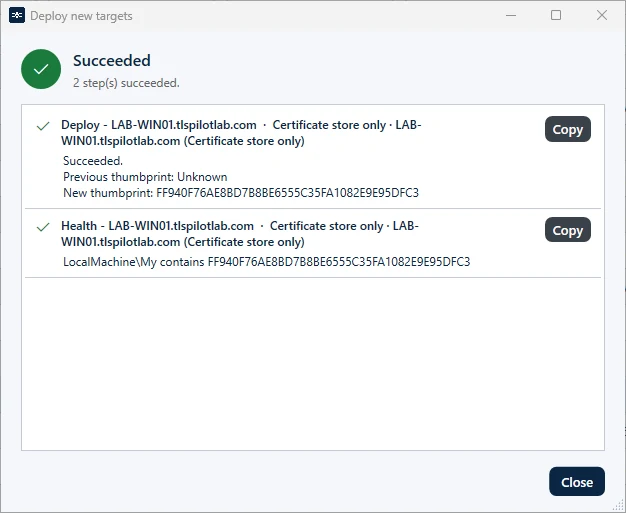Image resolution: width=626 pixels, height=513 pixels.
Task: Copy the Deploy step result
Action: point(568,129)
